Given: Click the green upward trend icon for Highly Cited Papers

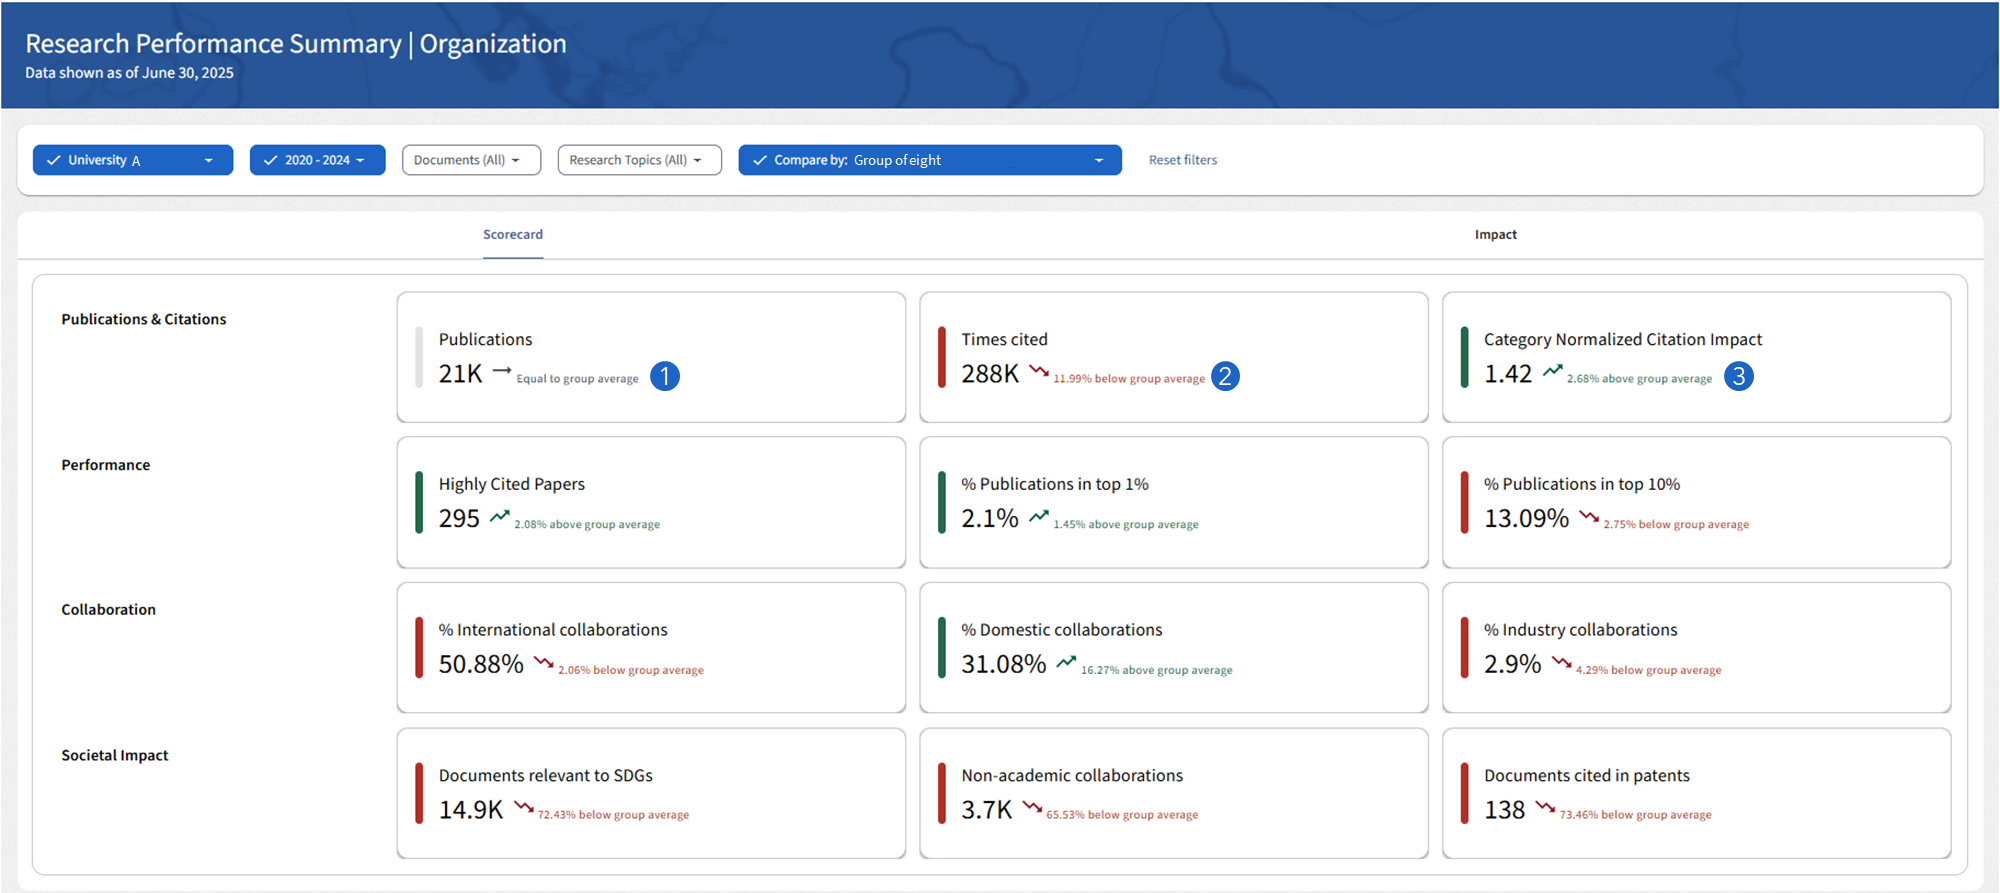Looking at the screenshot, I should point(500,516).
